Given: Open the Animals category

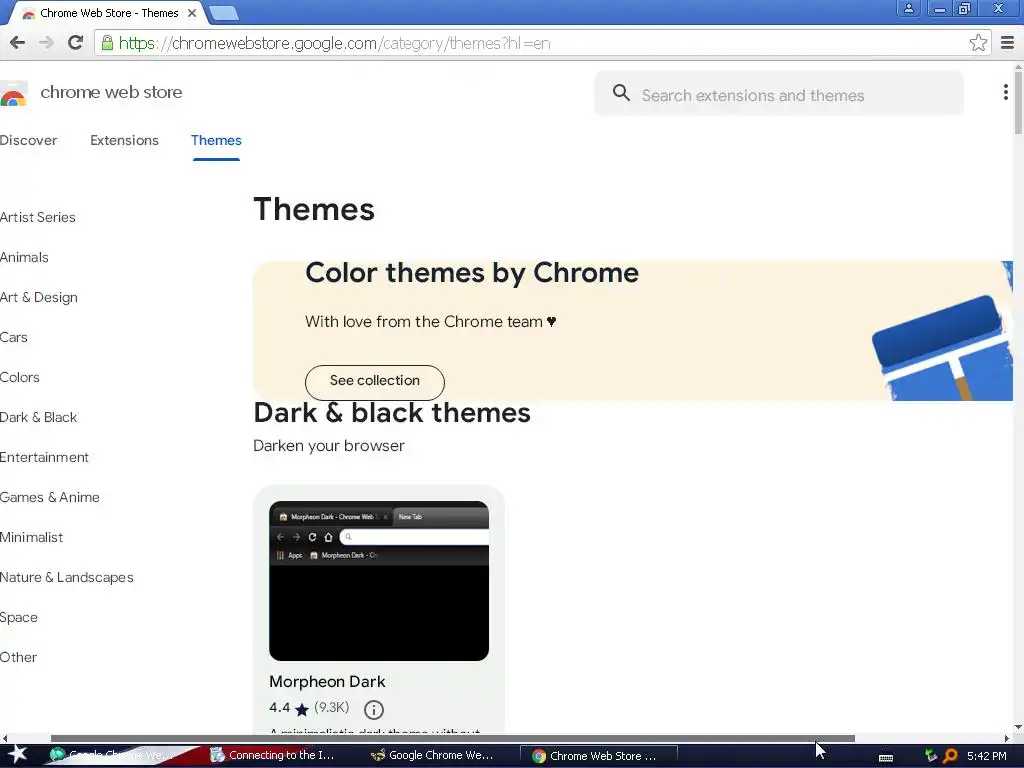Looking at the screenshot, I should click(24, 257).
